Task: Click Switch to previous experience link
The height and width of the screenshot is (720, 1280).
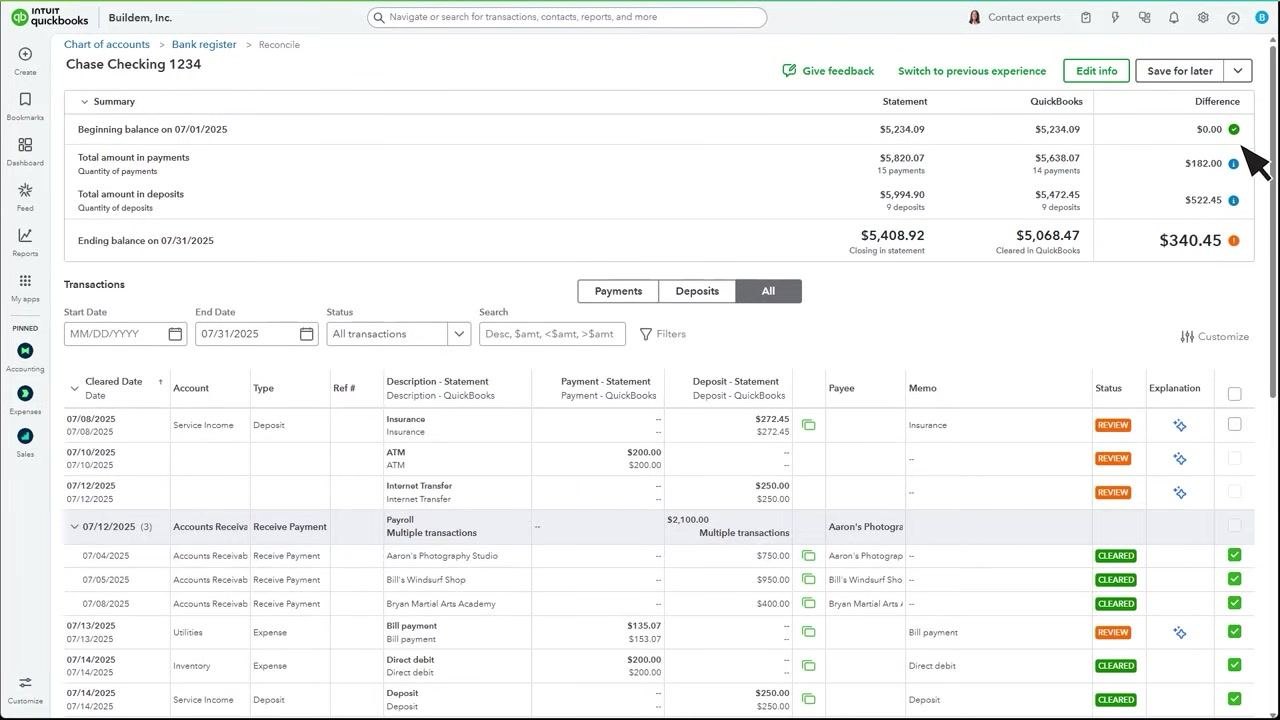Action: click(972, 71)
